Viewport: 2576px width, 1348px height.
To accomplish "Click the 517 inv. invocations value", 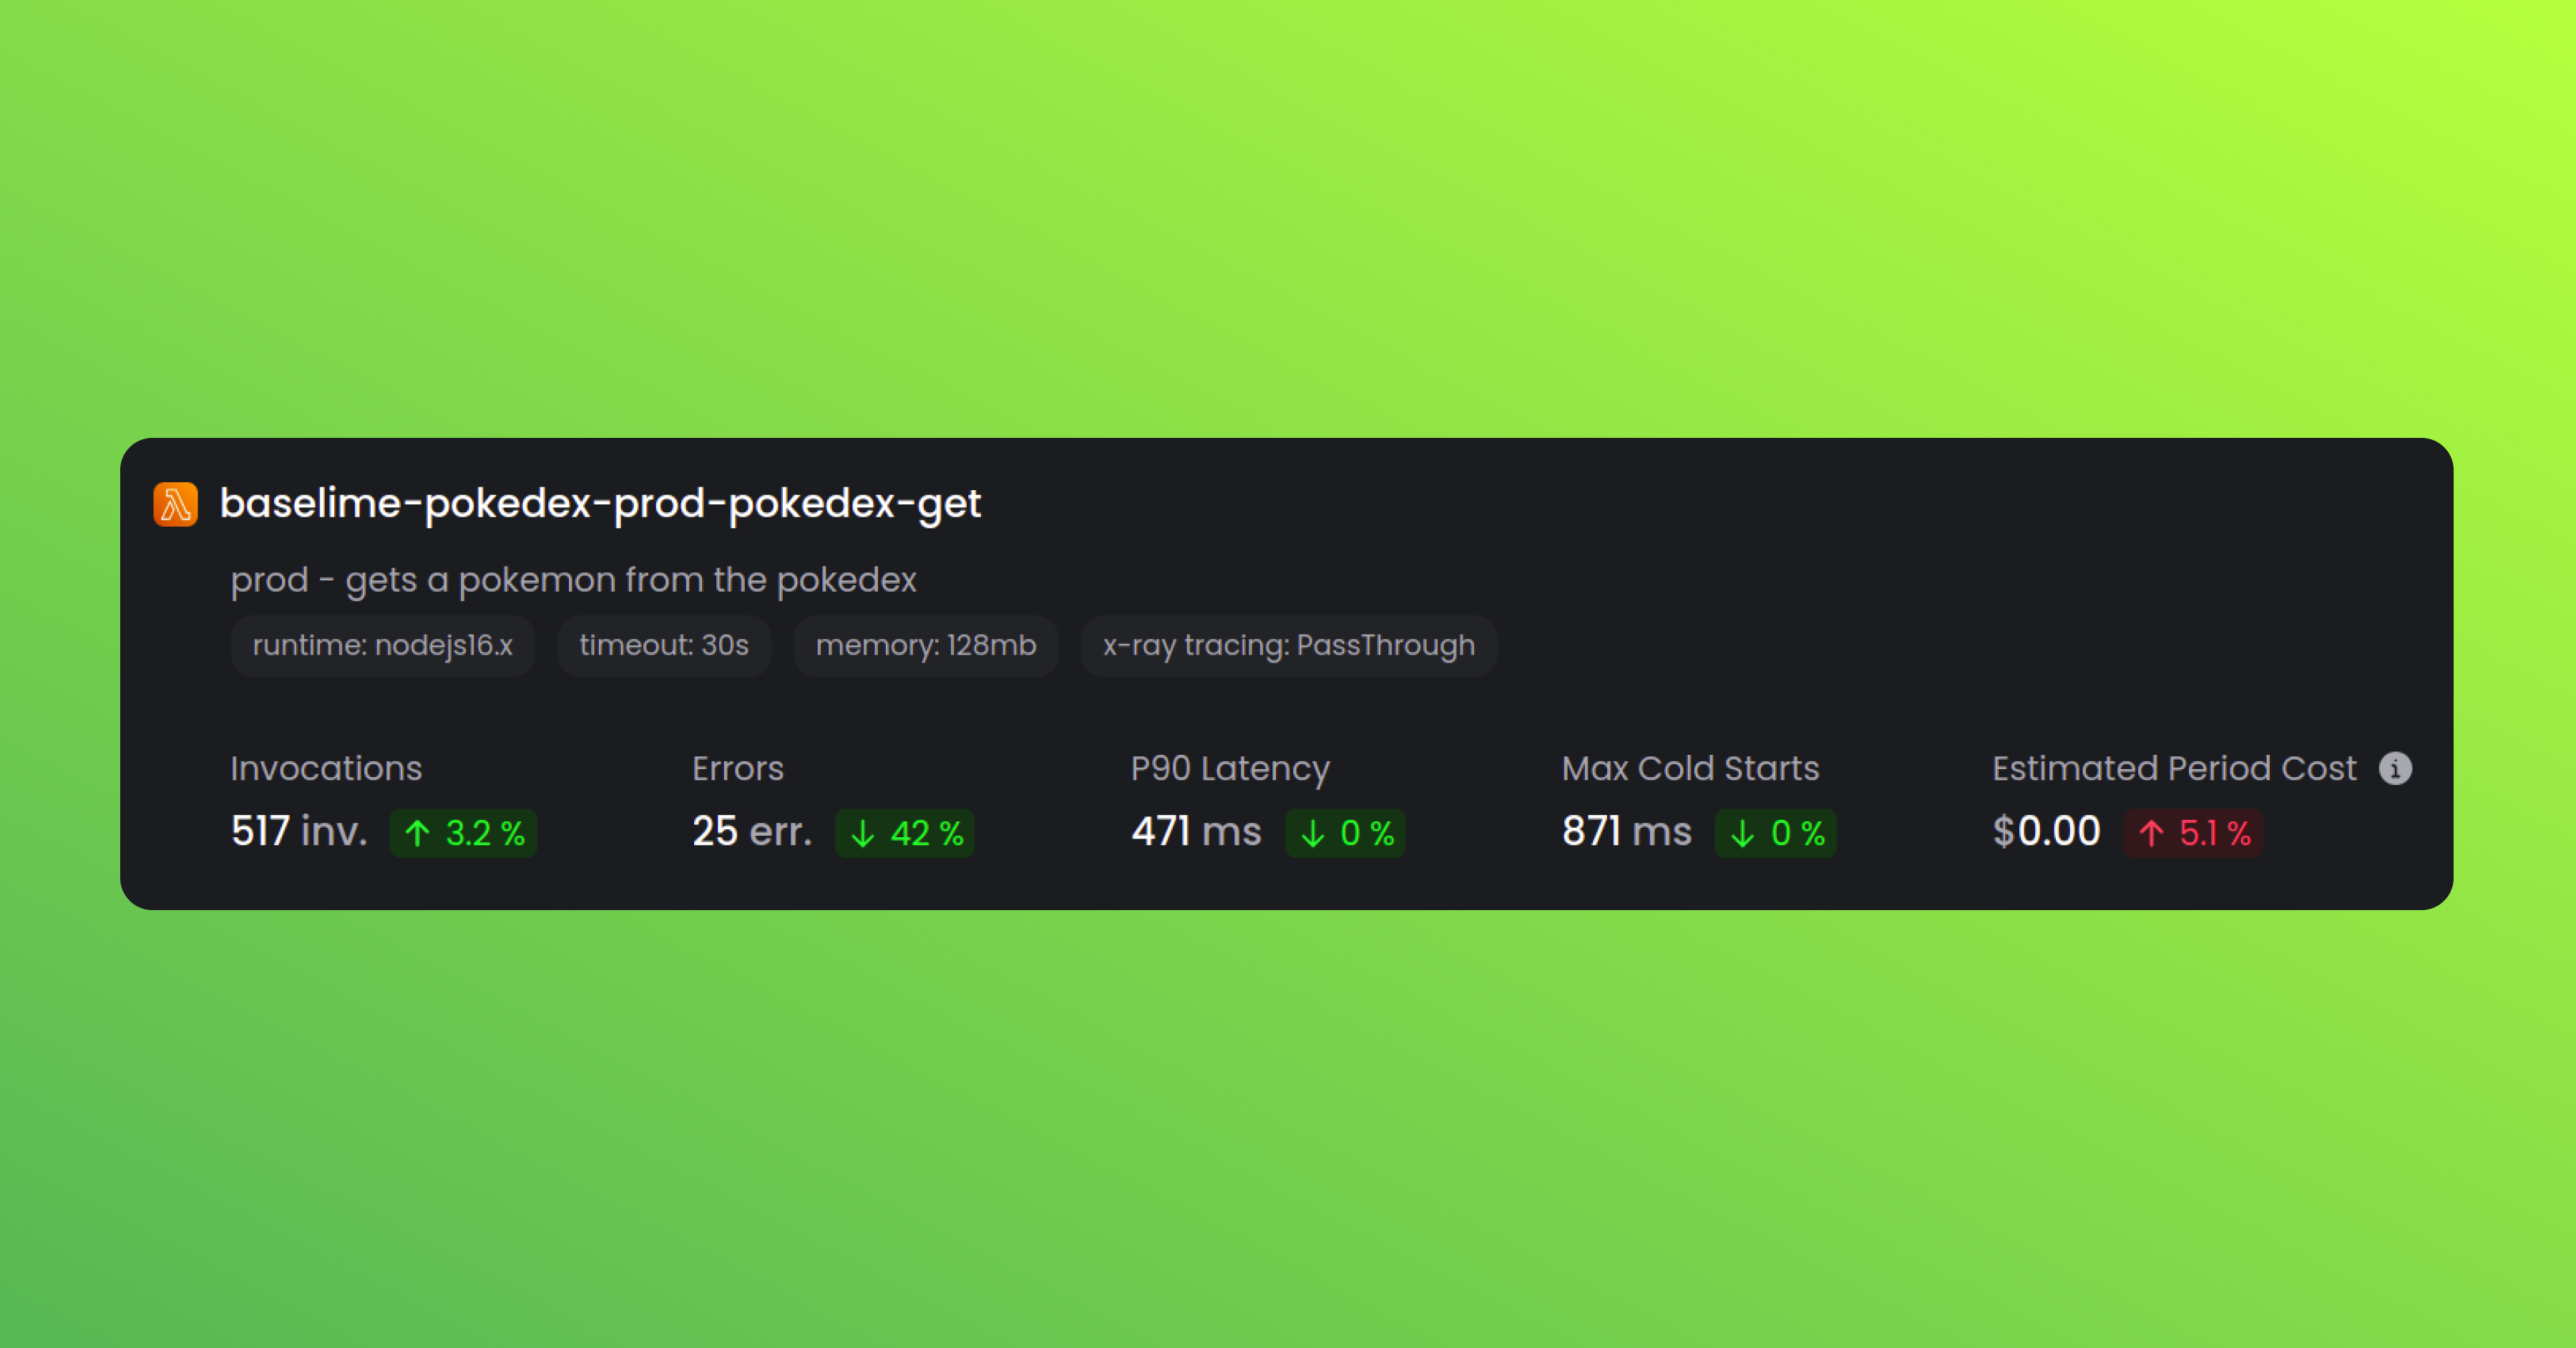I will (x=299, y=832).
